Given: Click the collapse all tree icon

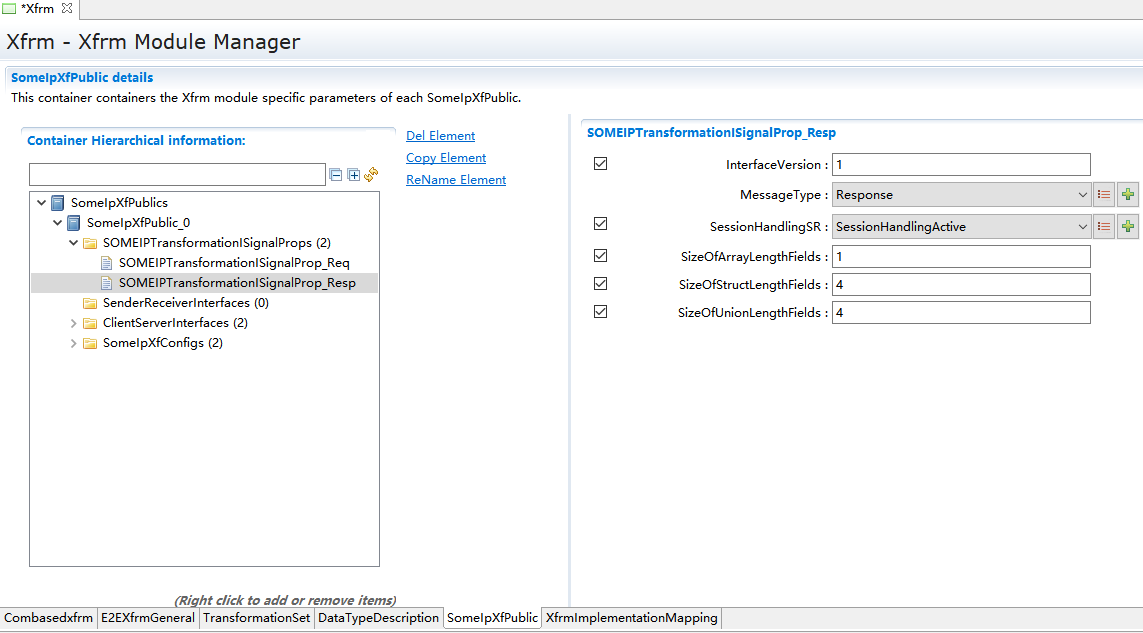Looking at the screenshot, I should tap(336, 175).
